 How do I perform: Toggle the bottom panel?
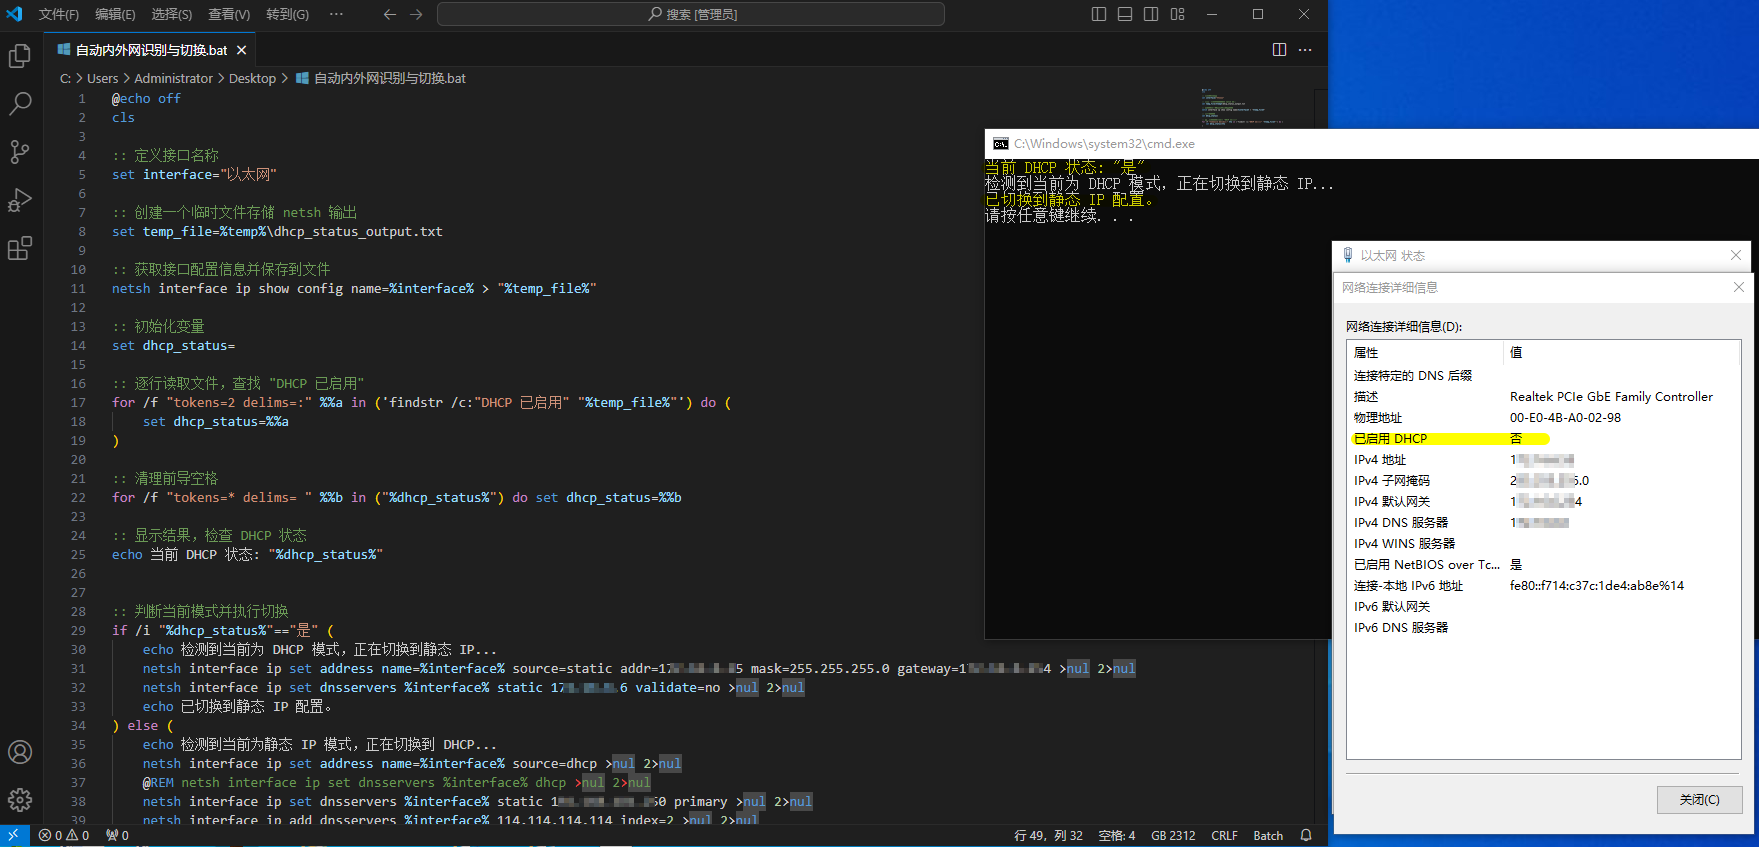1125,14
